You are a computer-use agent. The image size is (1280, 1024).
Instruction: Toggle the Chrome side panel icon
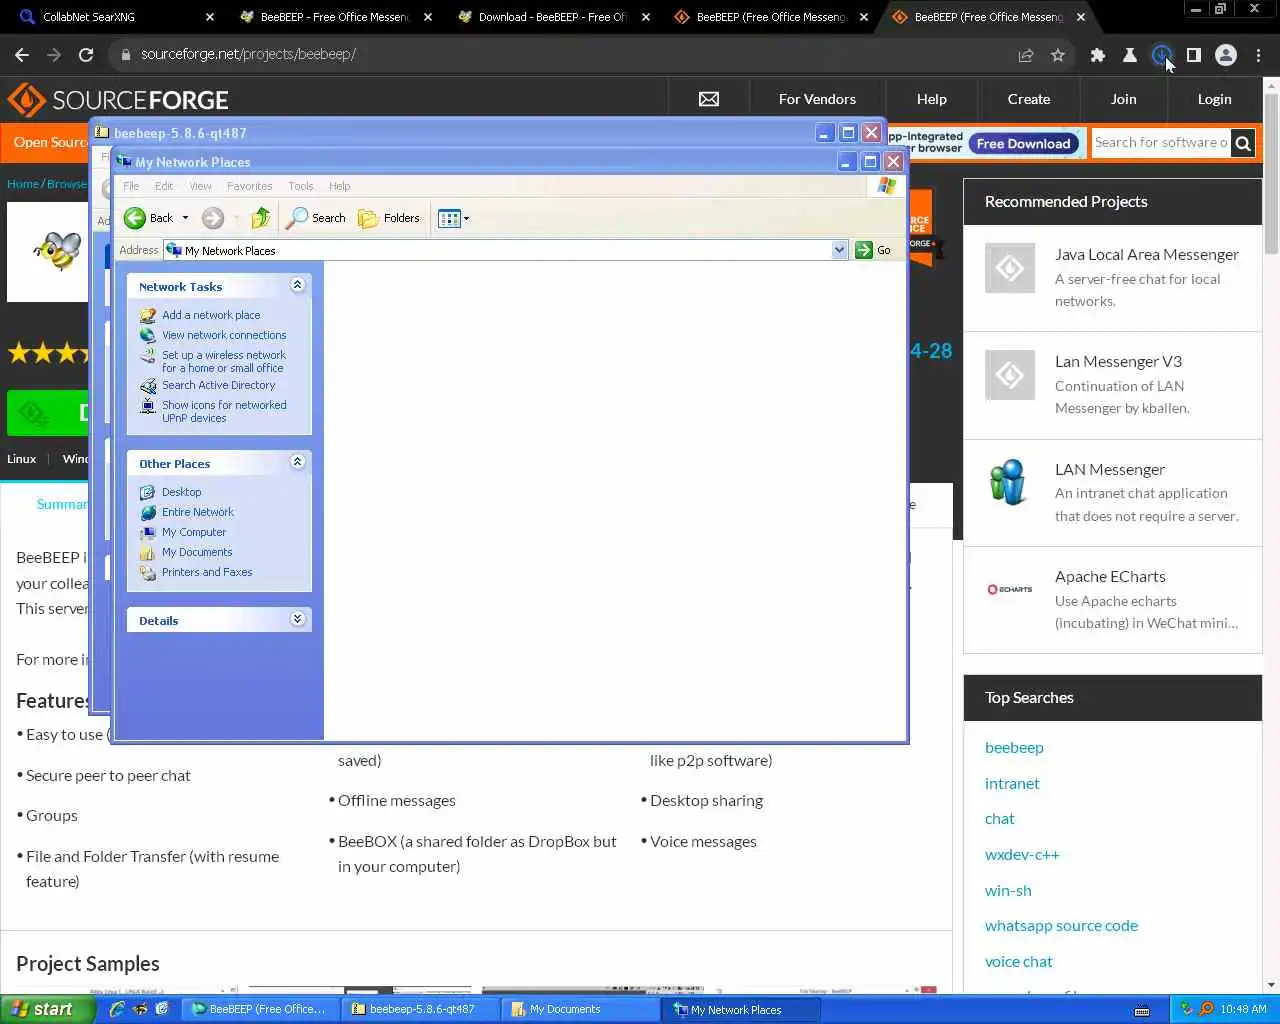point(1194,55)
